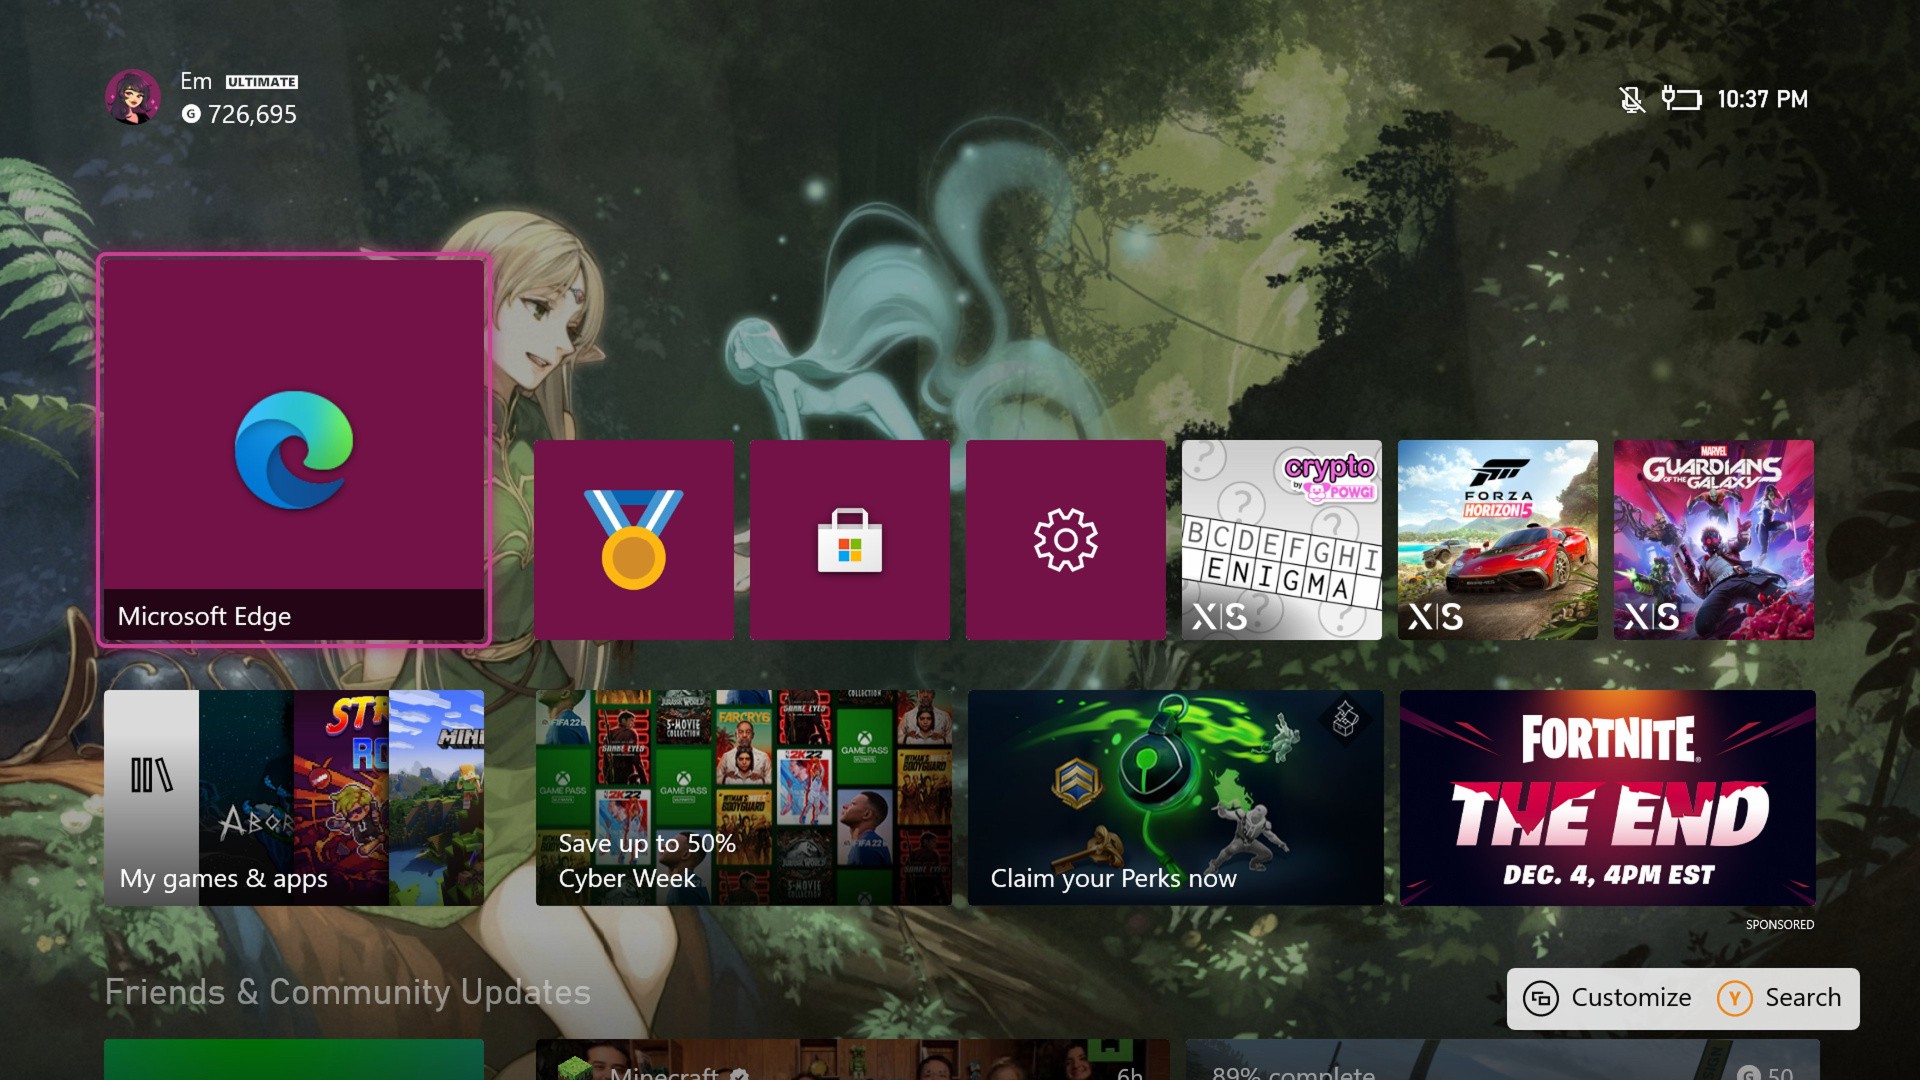Open the Achievements medal tile
The height and width of the screenshot is (1080, 1920).
click(635, 540)
